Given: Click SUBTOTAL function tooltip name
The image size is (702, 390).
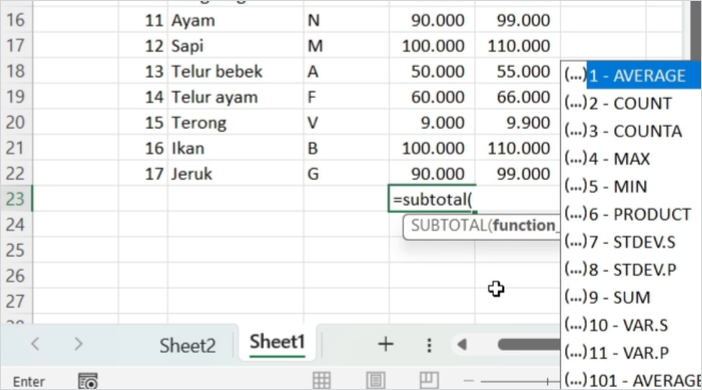Looking at the screenshot, I should 449,226.
